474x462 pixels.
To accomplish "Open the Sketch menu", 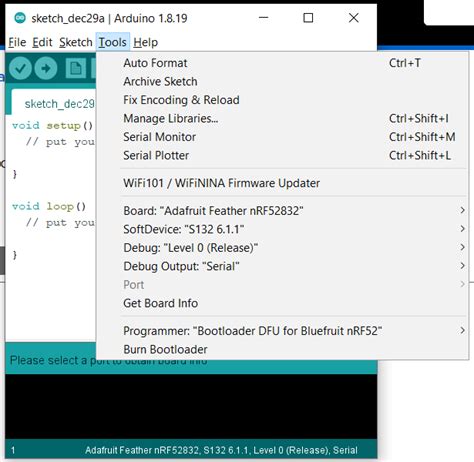I will pos(76,42).
